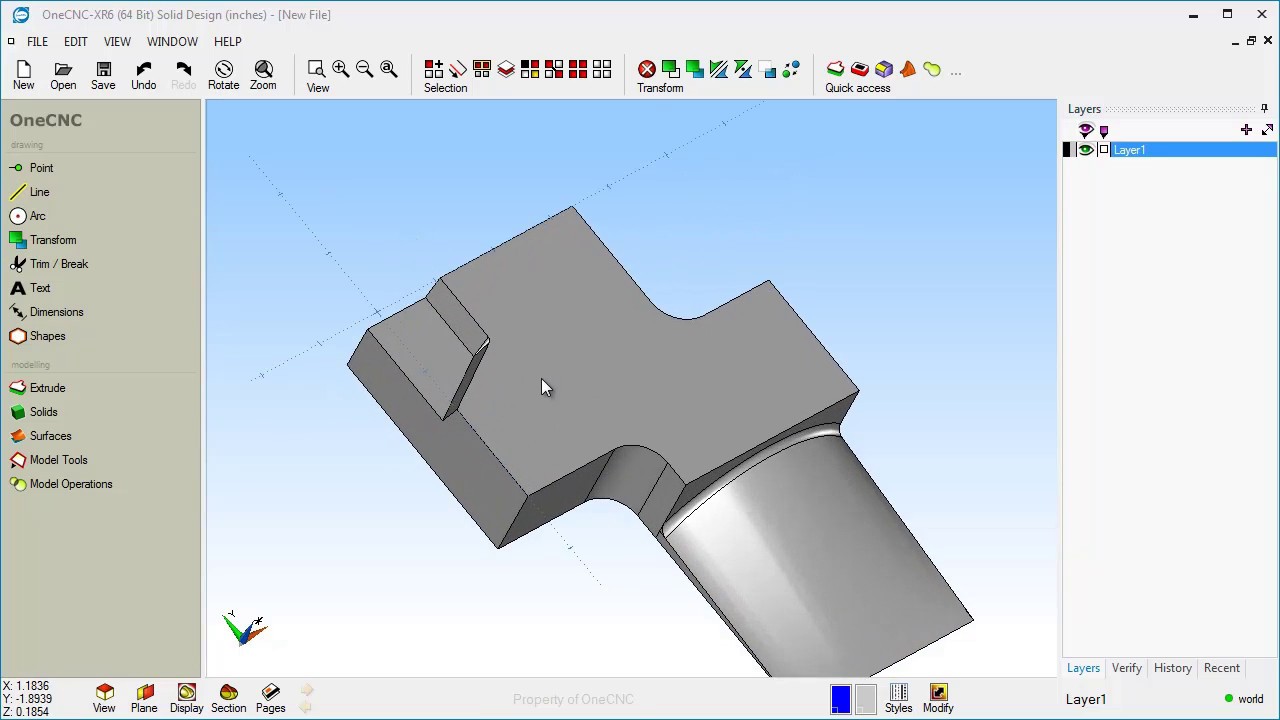
Task: Click the world coordinate status indicator
Action: tap(1243, 699)
